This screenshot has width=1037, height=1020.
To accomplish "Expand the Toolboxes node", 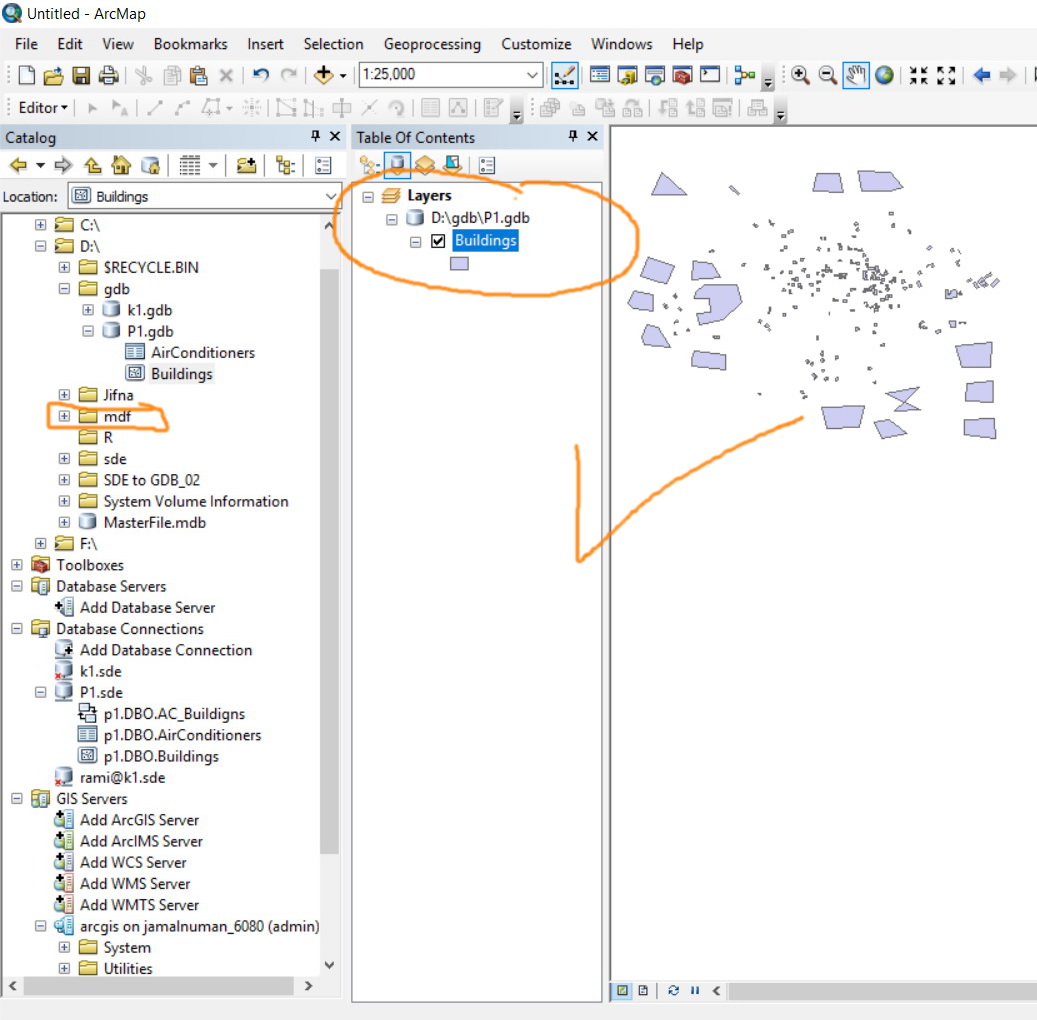I will (x=17, y=565).
